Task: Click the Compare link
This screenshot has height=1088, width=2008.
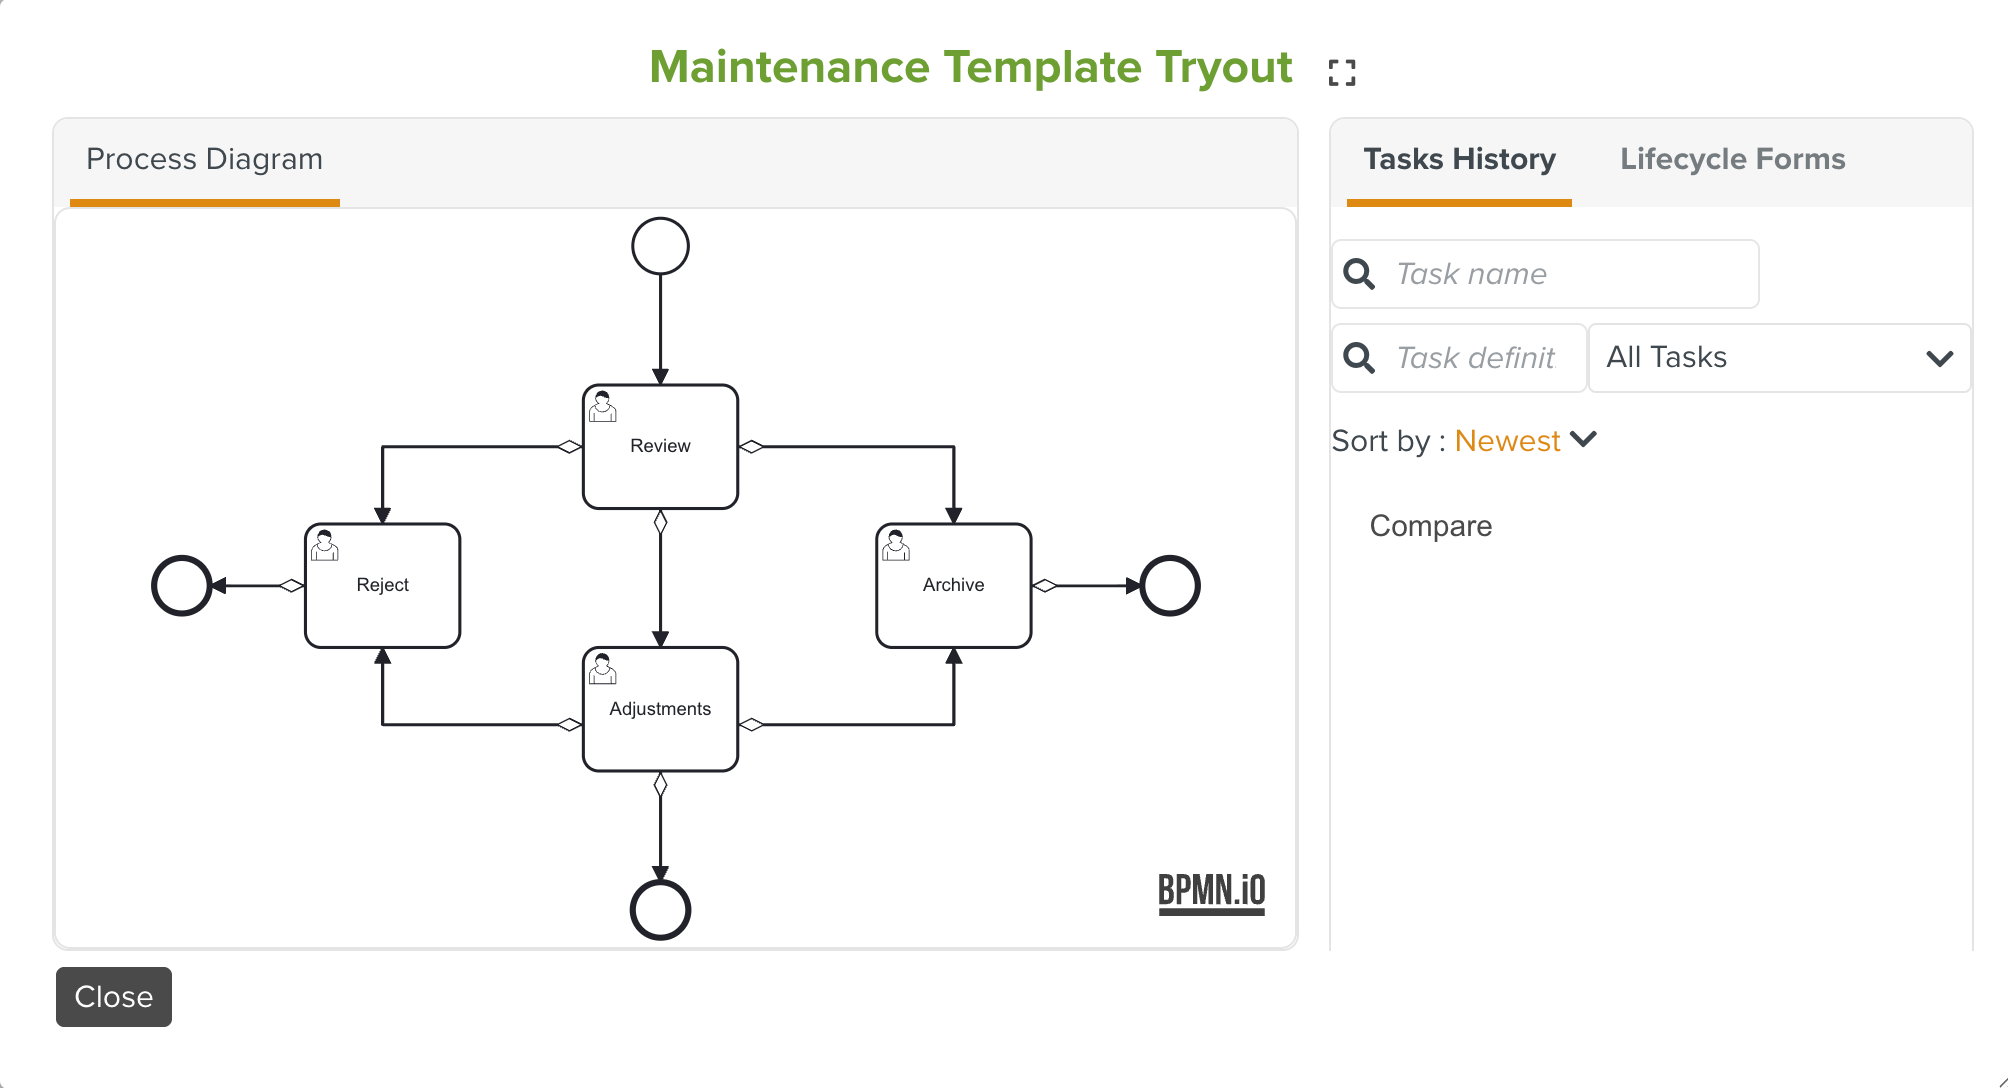Action: click(x=1430, y=526)
